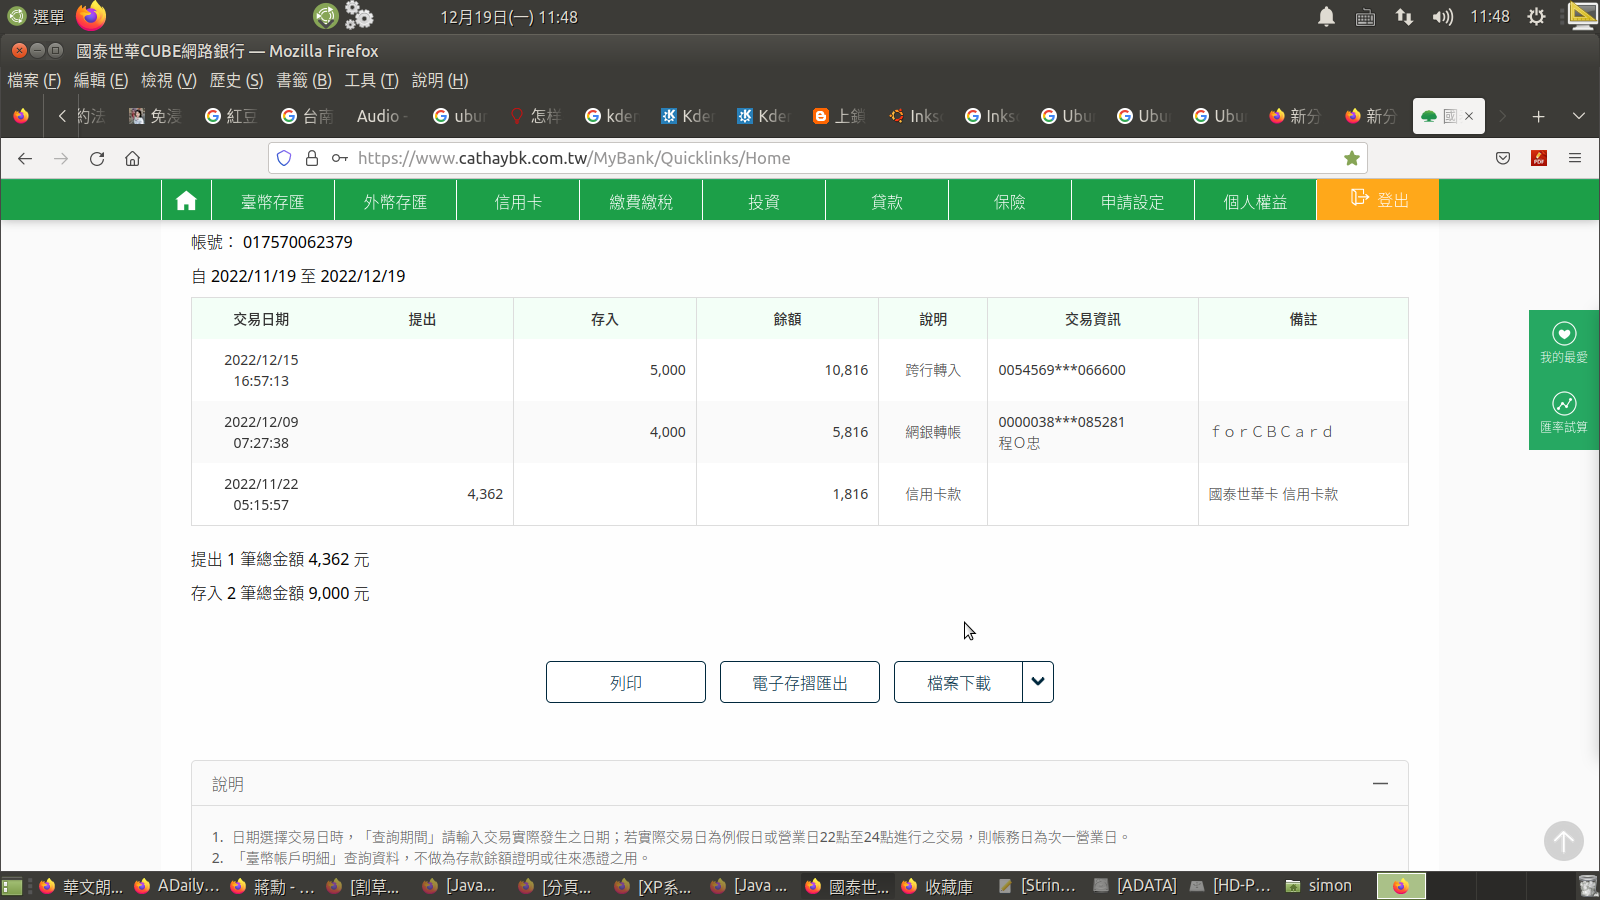Click the bookmark star in the address bar

pos(1352,158)
